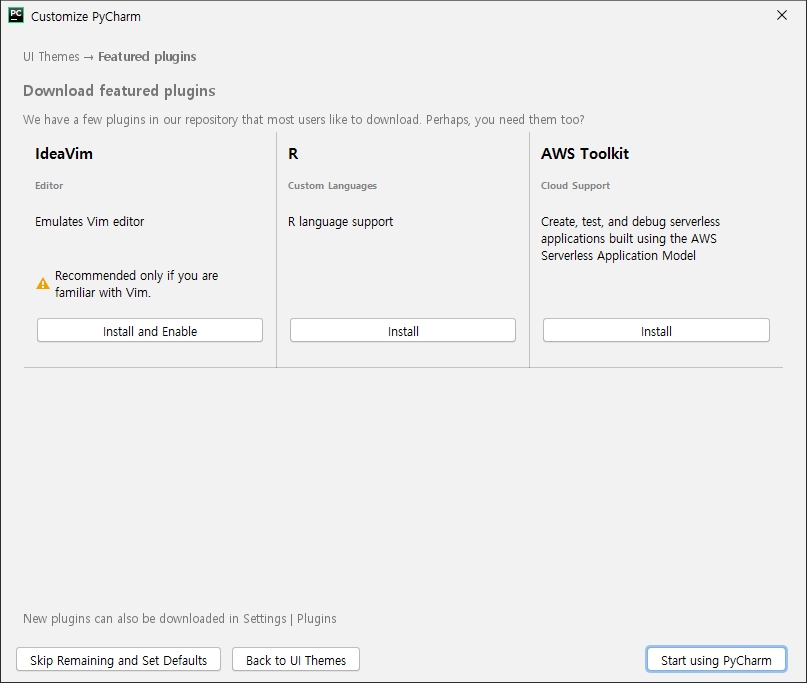The image size is (807, 683).
Task: Close the Customize PyCharm dialog
Action: click(781, 15)
